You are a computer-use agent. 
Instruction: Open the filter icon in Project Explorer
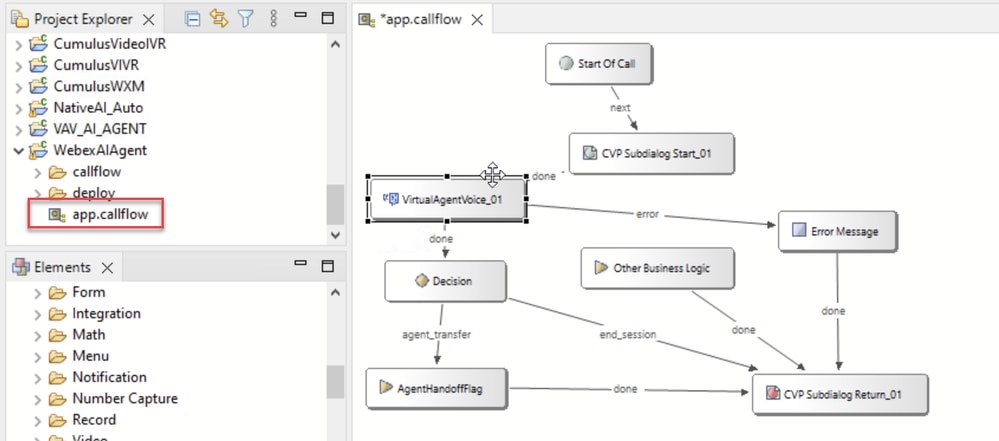[246, 19]
